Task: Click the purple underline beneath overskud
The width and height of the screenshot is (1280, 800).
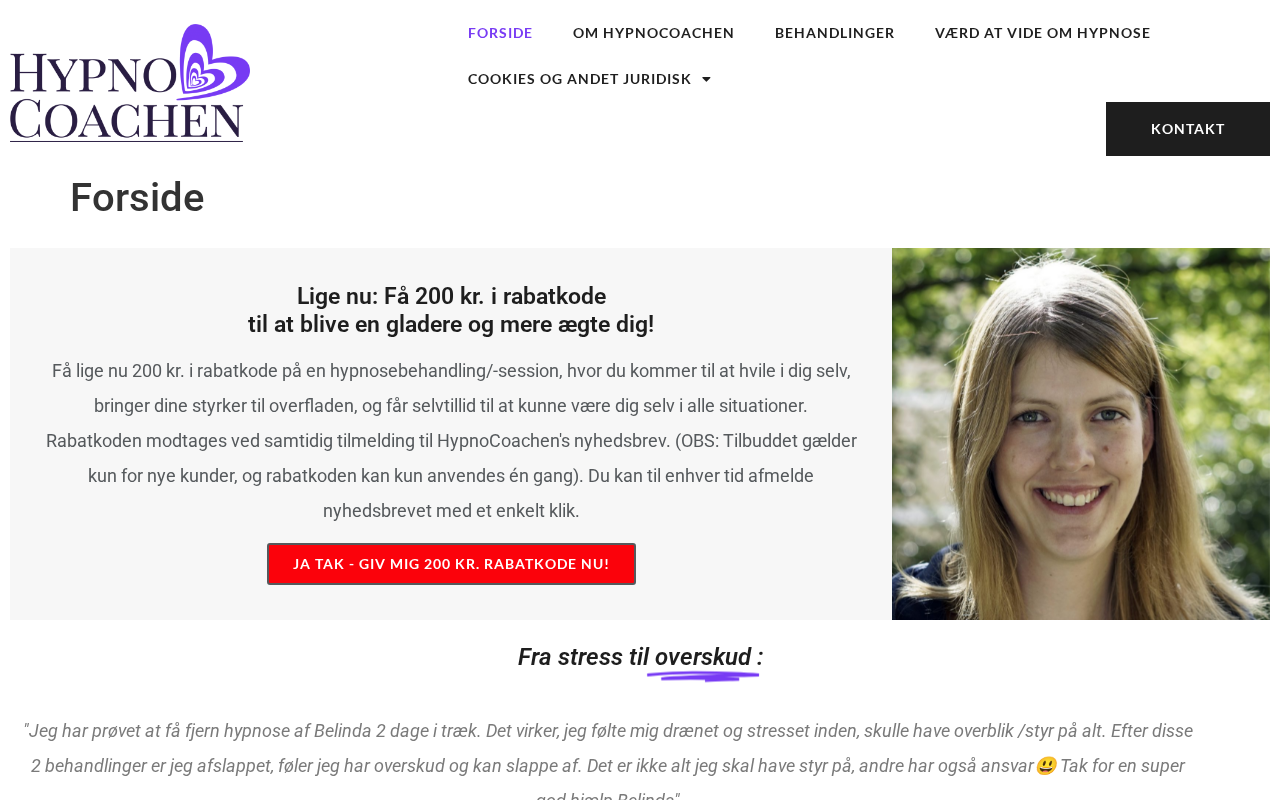Action: point(703,677)
